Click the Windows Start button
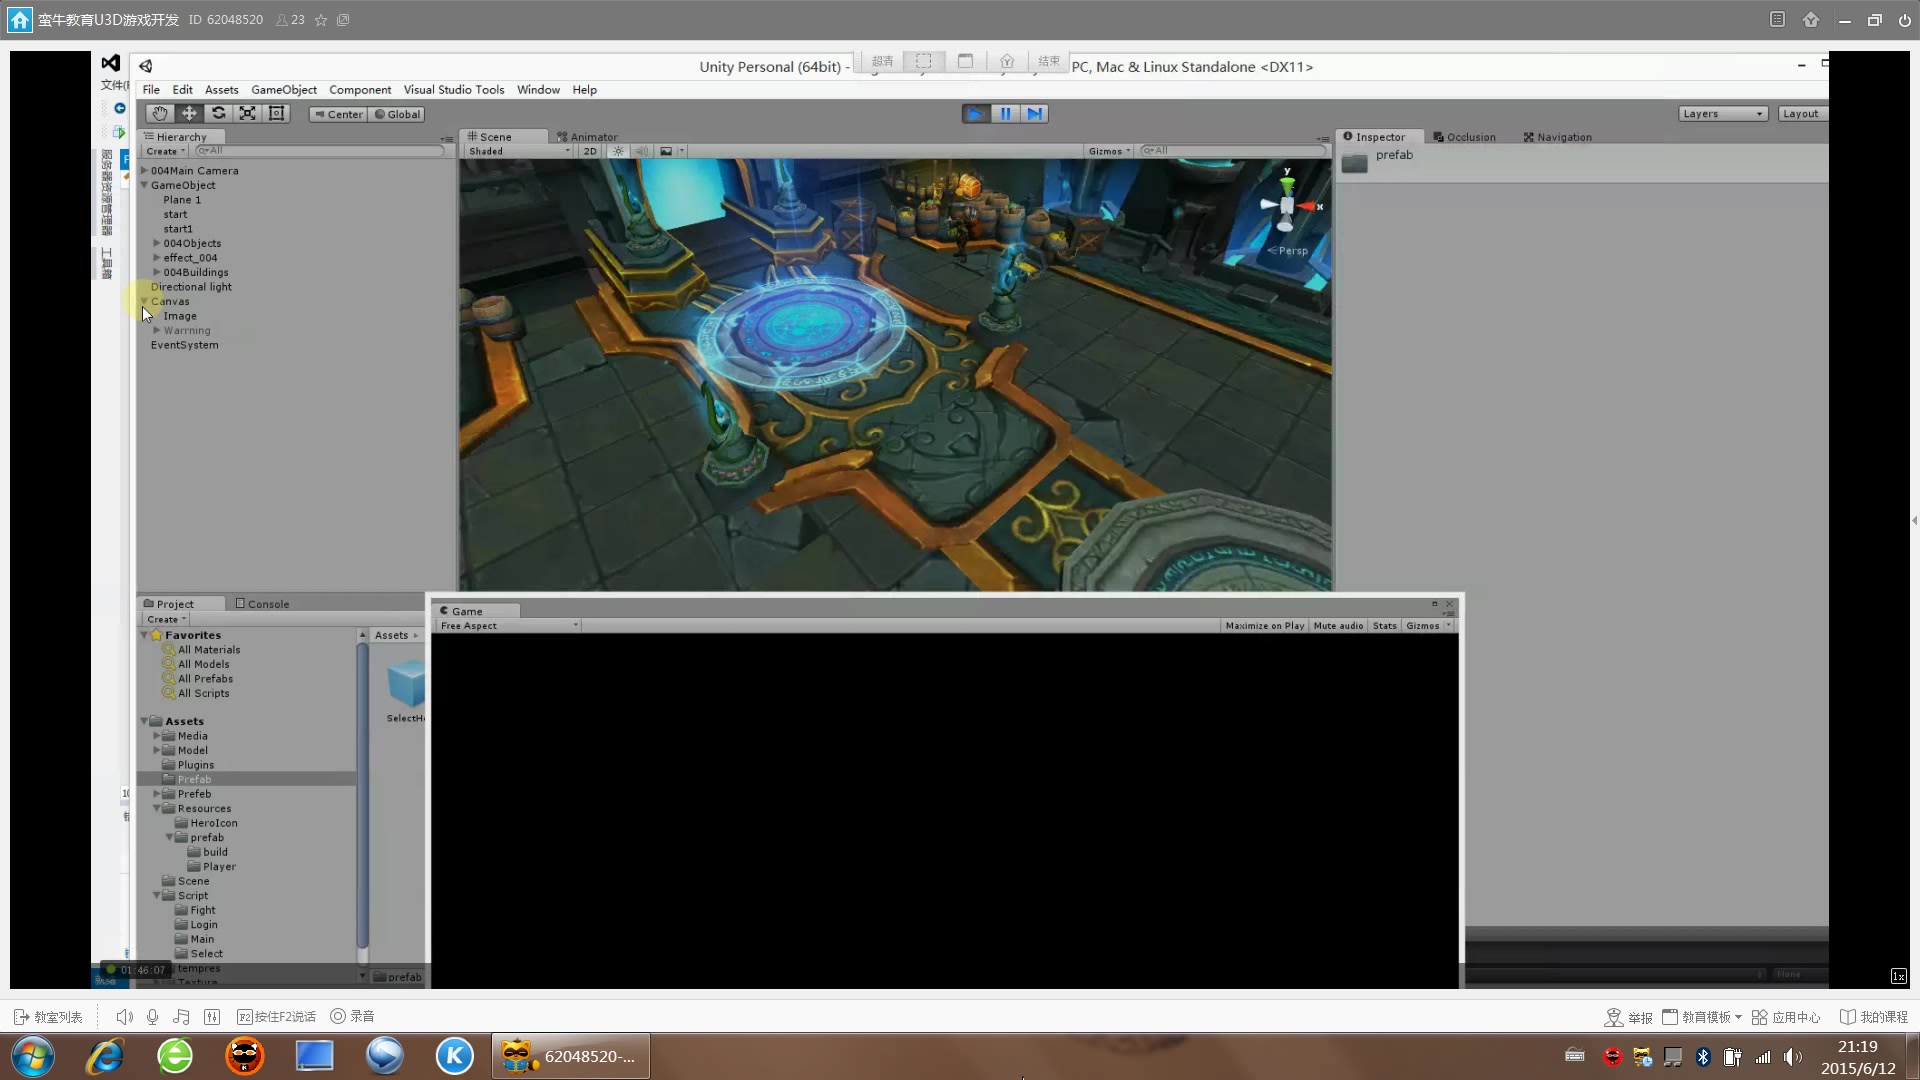The height and width of the screenshot is (1080, 1920). tap(33, 1056)
